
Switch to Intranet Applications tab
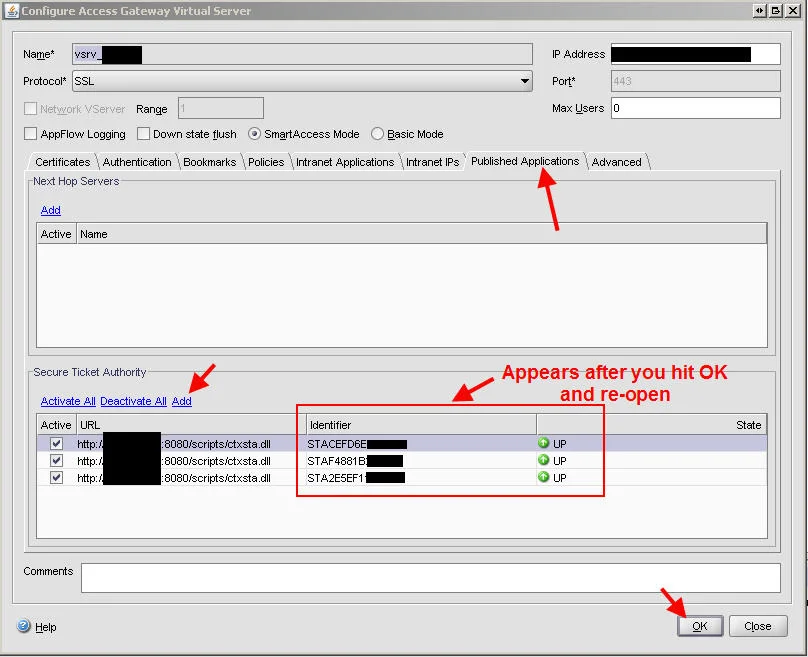click(x=345, y=162)
